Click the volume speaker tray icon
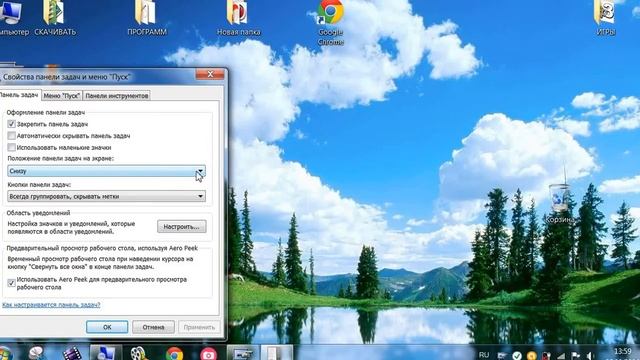The height and width of the screenshot is (360, 640). click(590, 356)
